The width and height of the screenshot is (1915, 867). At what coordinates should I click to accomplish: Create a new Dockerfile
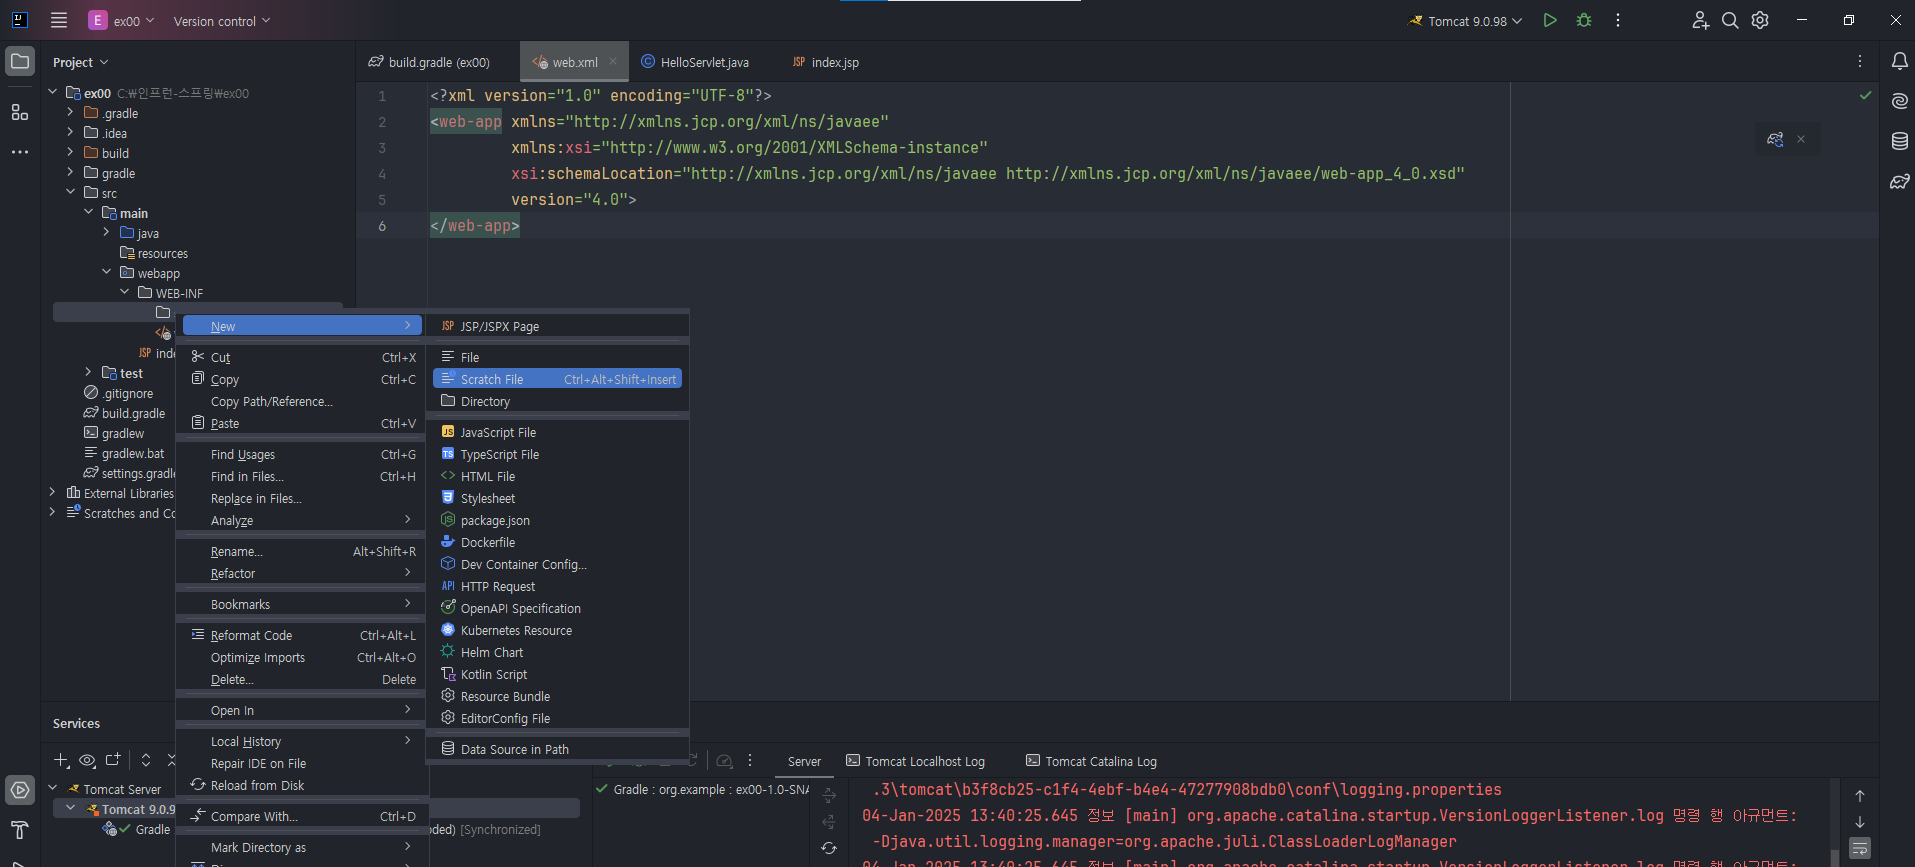(558, 542)
